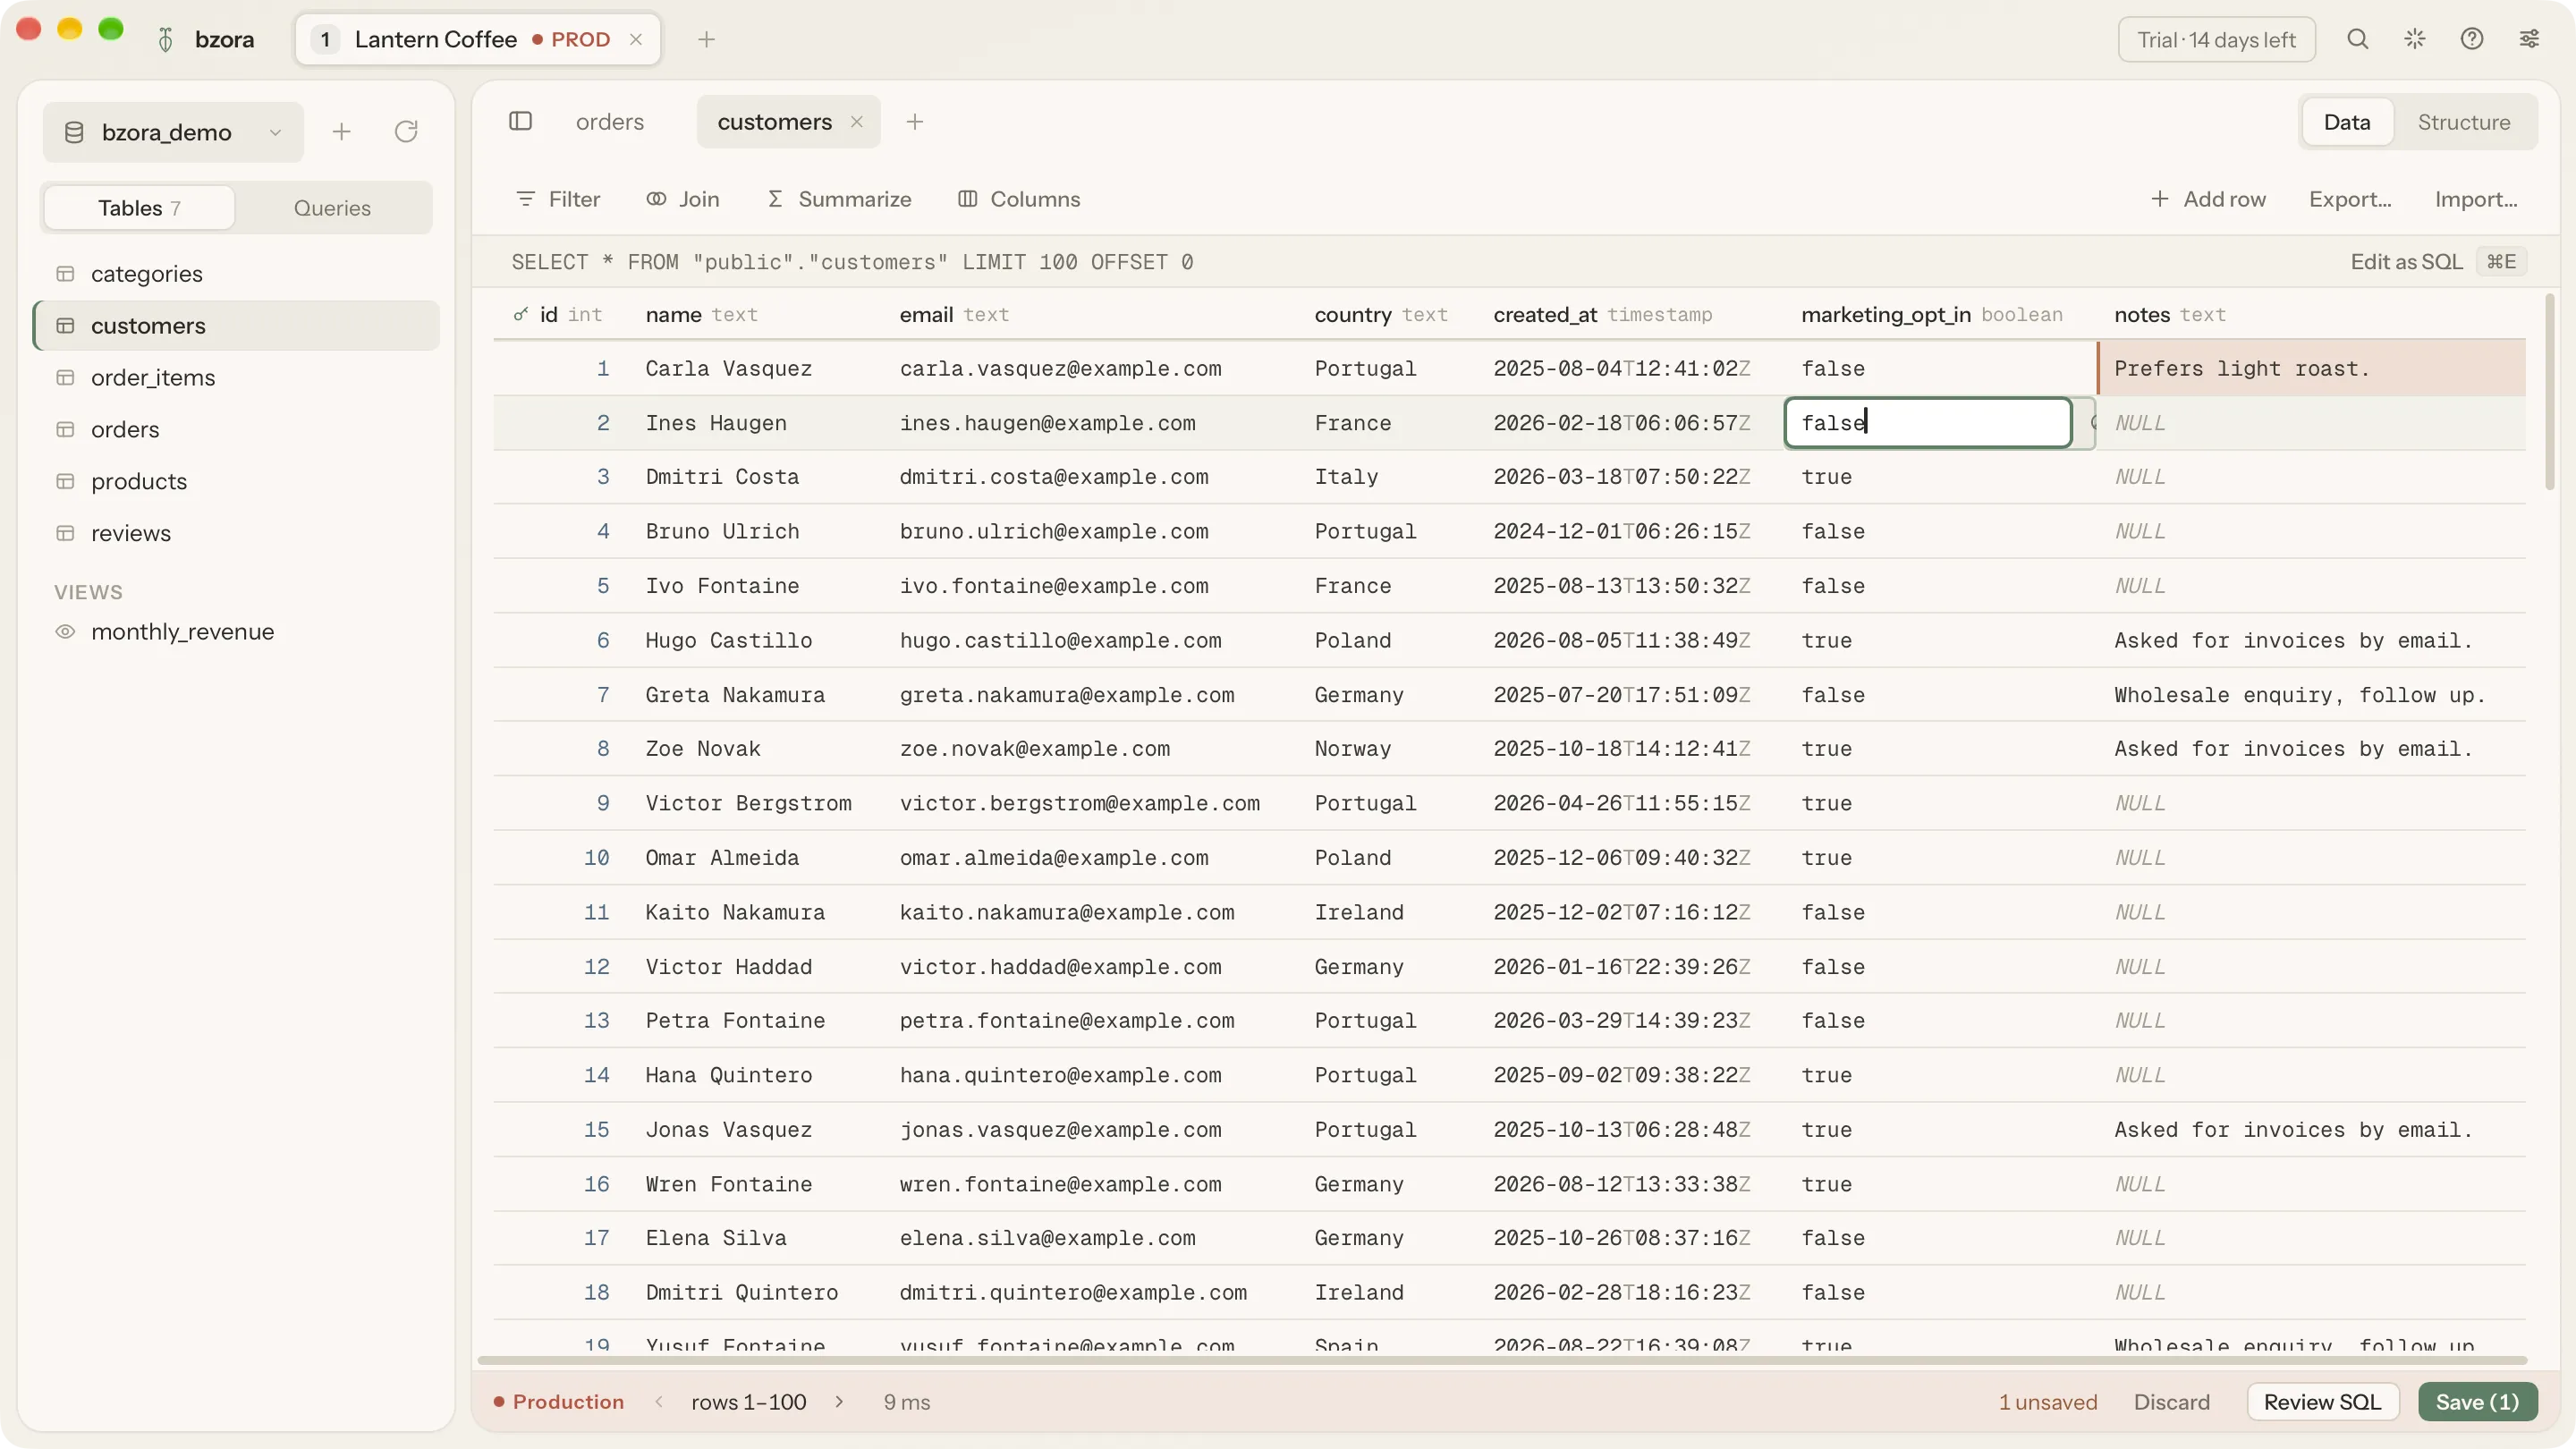Open the Export menu
2576x1449 pixels.
click(2349, 199)
